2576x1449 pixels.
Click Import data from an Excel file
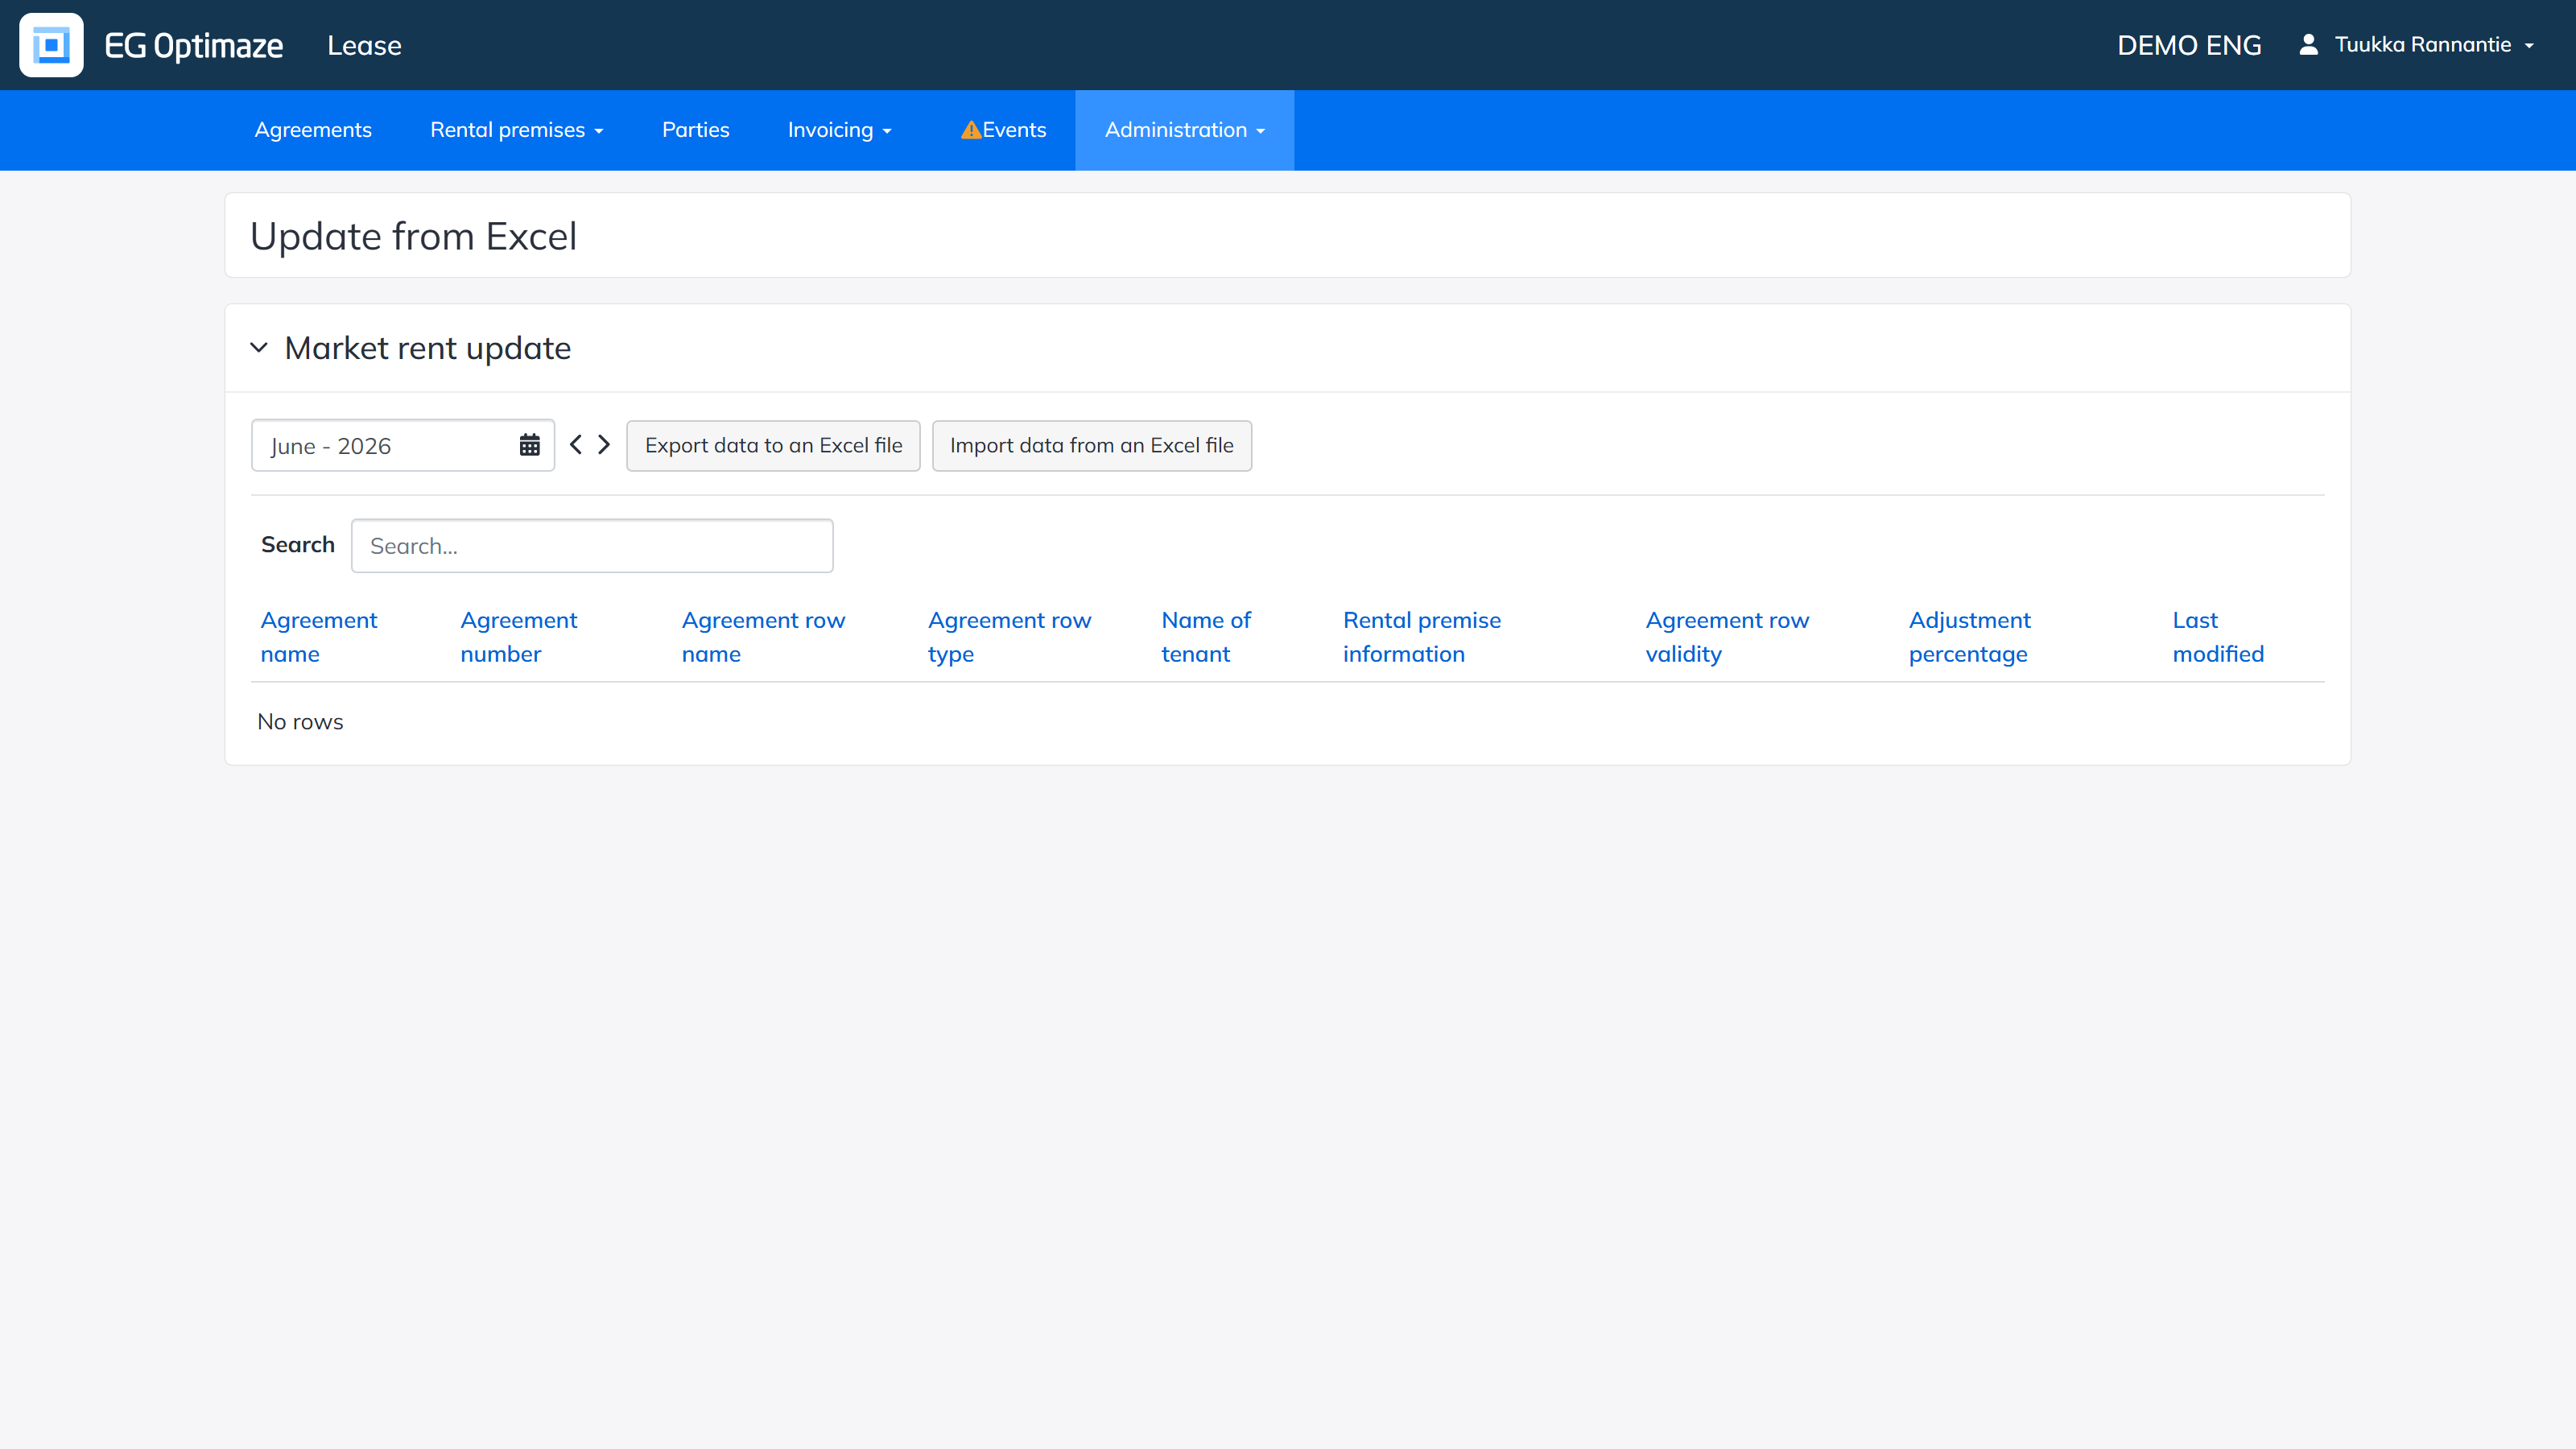(1091, 445)
